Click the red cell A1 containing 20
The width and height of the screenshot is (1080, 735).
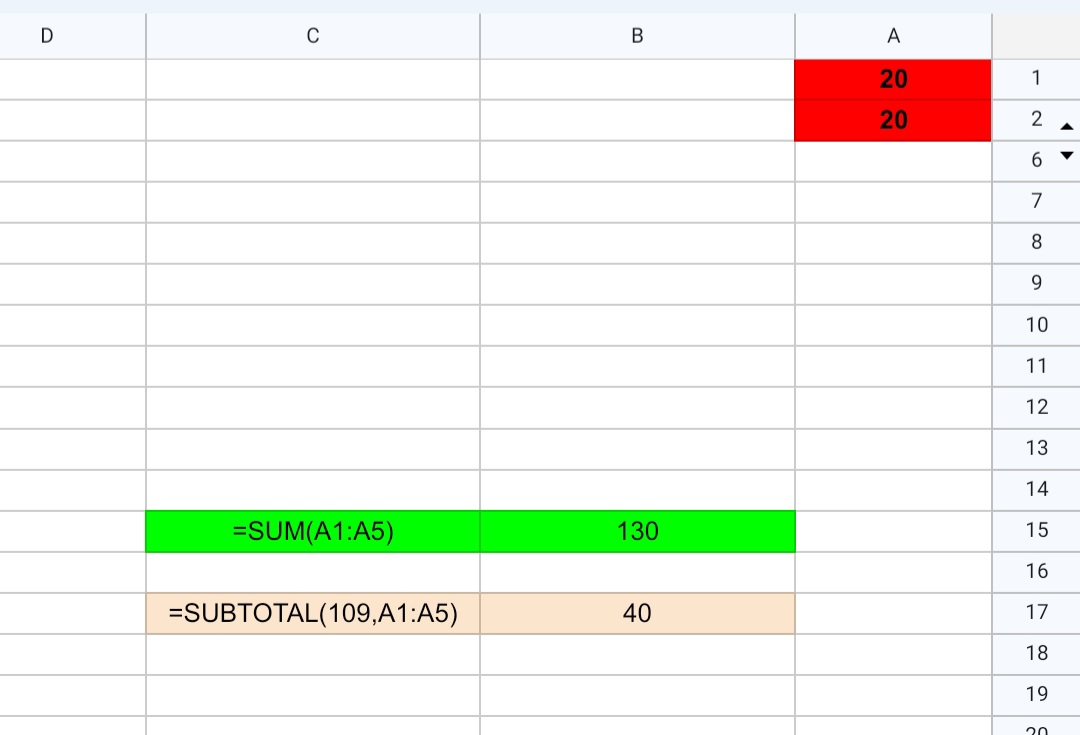click(893, 78)
